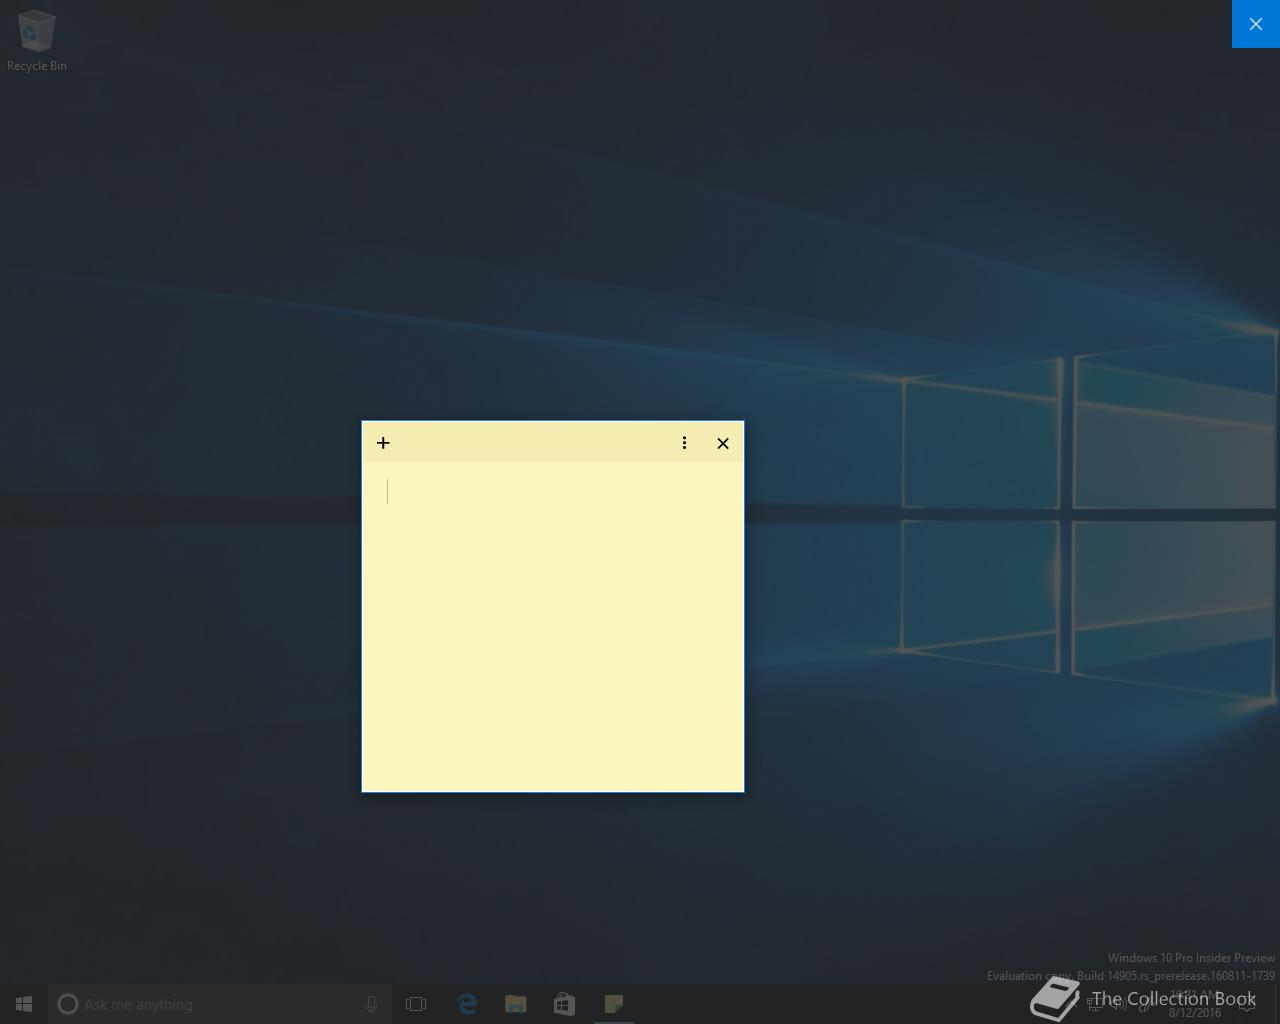The width and height of the screenshot is (1280, 1024).
Task: Open the sticky note three-dot menu
Action: 684,443
